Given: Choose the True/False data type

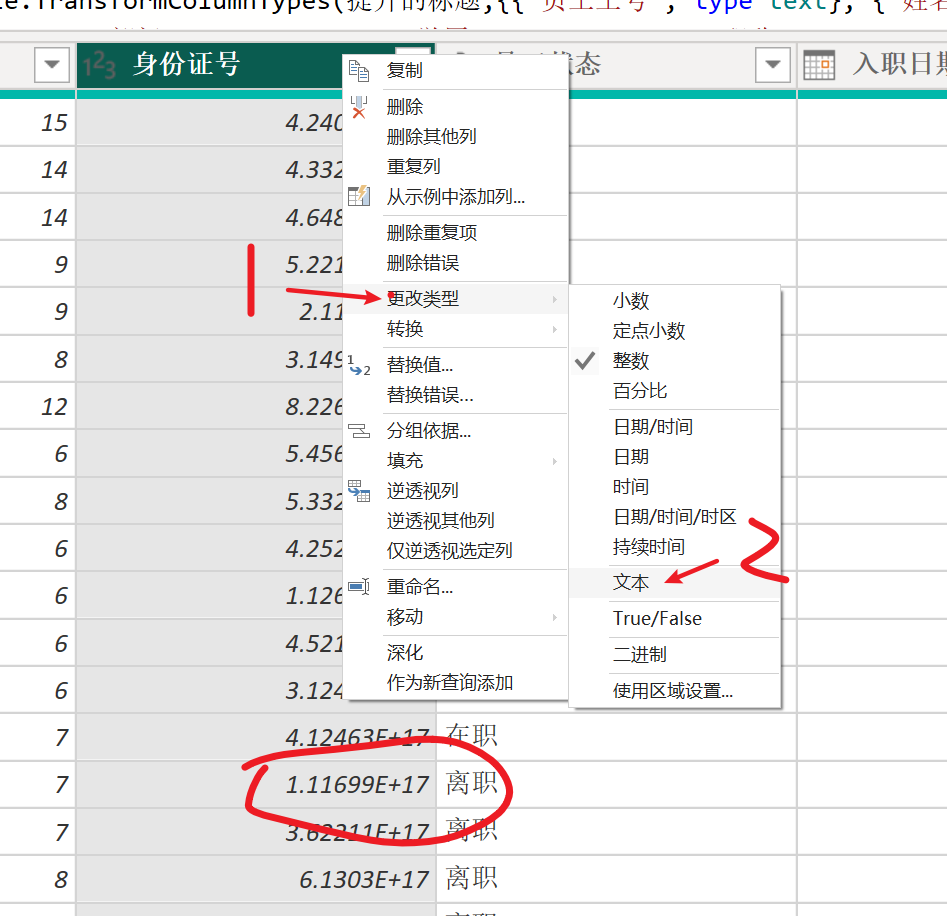Looking at the screenshot, I should point(657,619).
